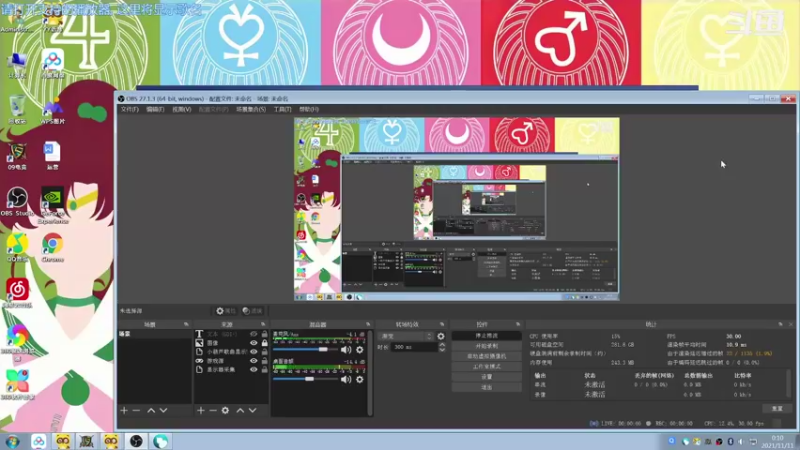Screen dimensions: 800x450
Task: Click the 滤镜 filters button
Action: [x=252, y=311]
